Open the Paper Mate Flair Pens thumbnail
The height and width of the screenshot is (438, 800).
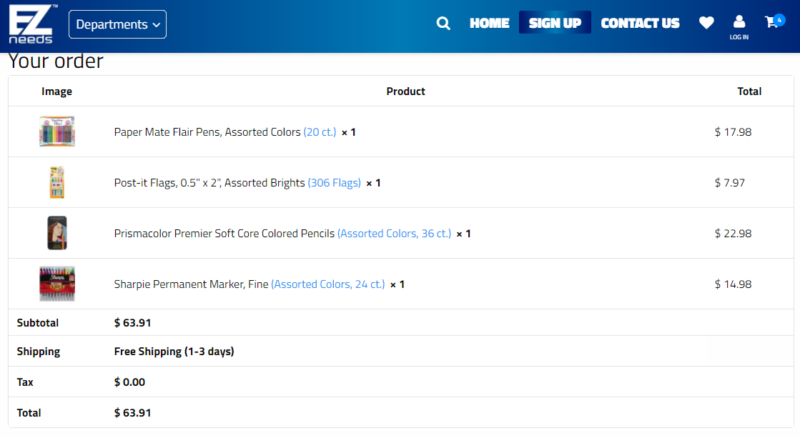tap(57, 132)
